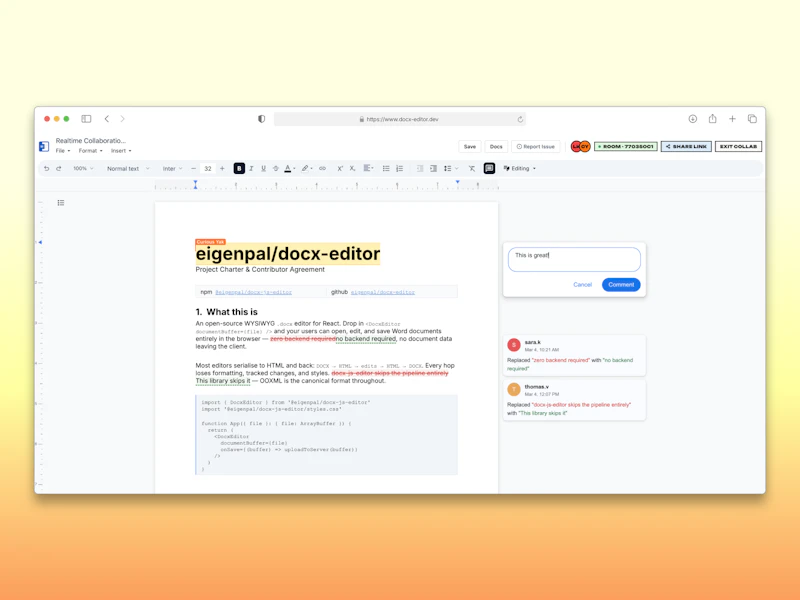Open thomas.v's tracked change card
This screenshot has height=600, width=800.
point(574,400)
